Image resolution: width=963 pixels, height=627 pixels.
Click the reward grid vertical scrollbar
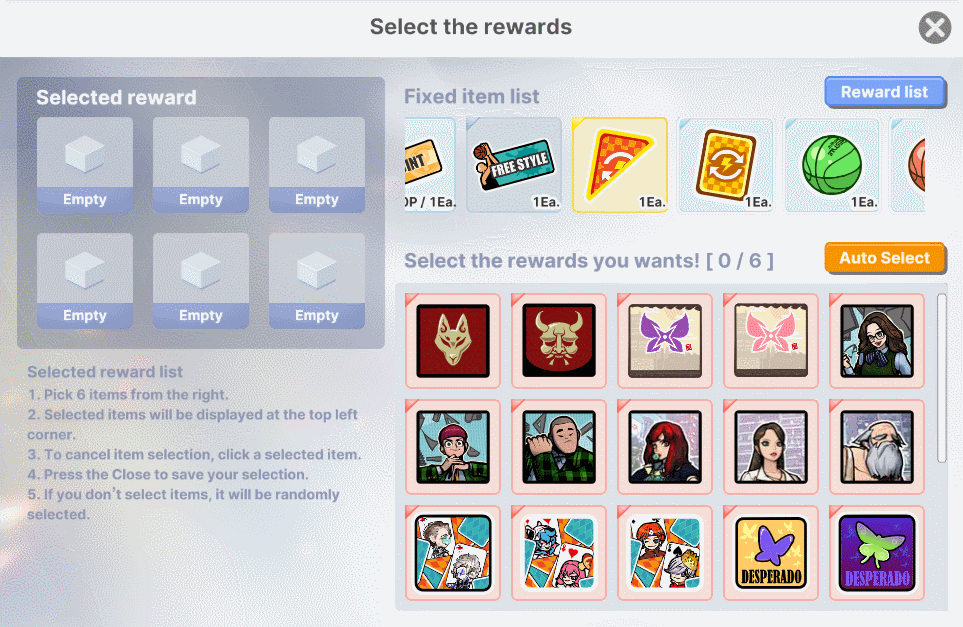(942, 378)
